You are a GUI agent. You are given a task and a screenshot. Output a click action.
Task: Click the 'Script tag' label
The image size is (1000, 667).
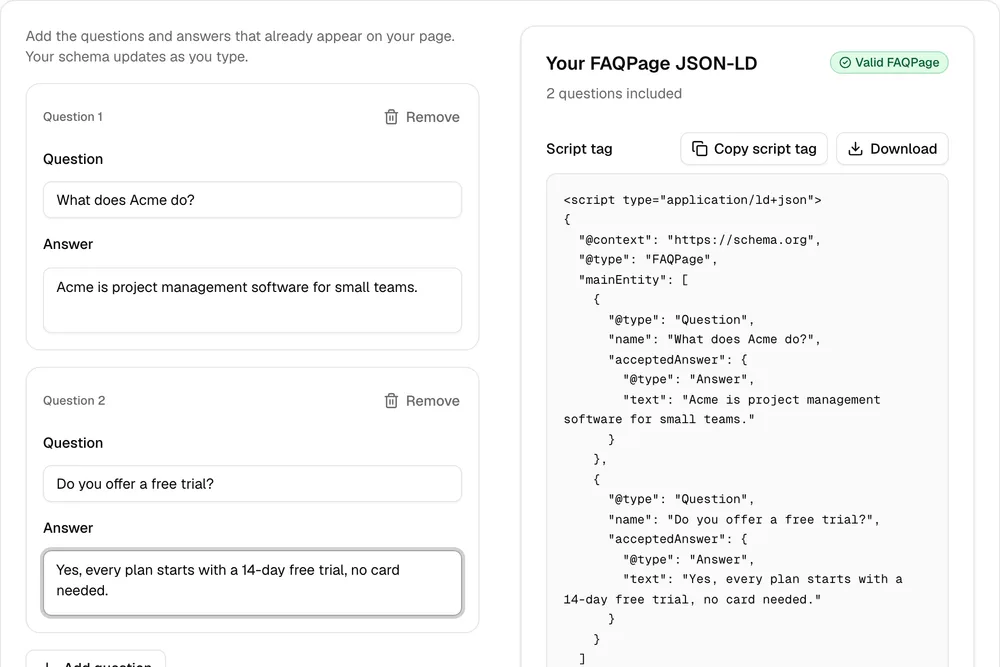coord(579,149)
